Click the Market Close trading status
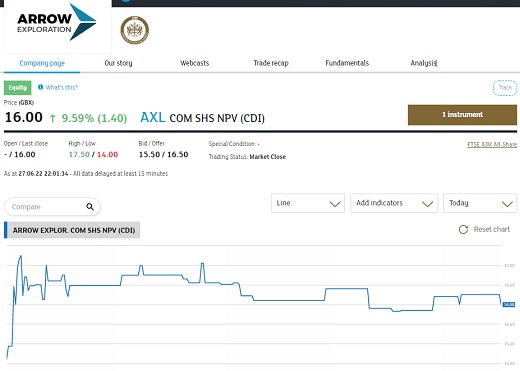The height and width of the screenshot is (371, 520). 268,157
